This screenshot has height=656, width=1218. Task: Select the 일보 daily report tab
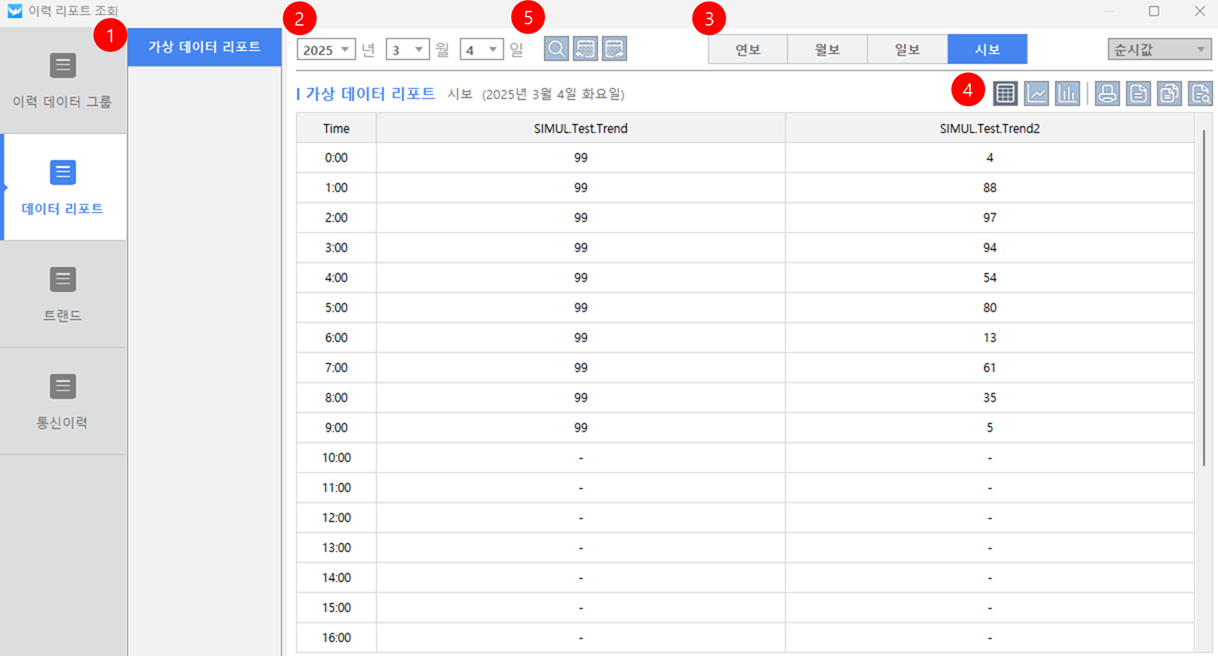tap(907, 50)
